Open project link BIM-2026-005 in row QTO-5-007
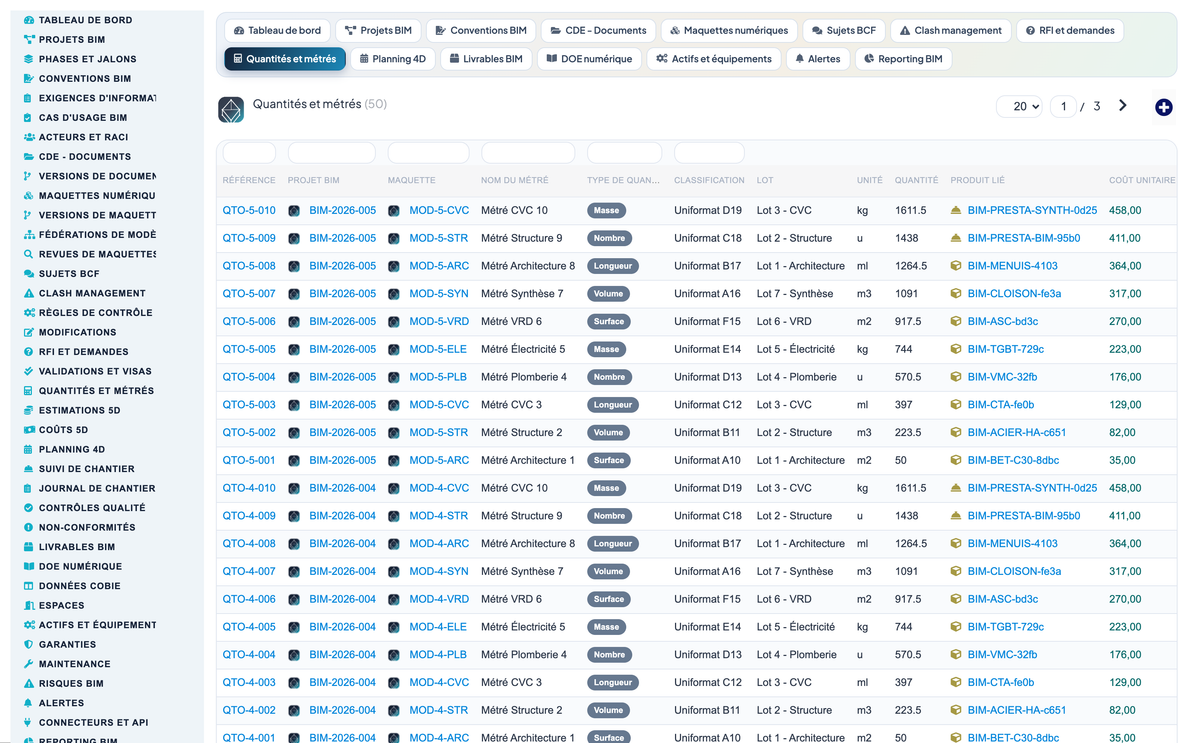1200x743 pixels. tap(342, 294)
